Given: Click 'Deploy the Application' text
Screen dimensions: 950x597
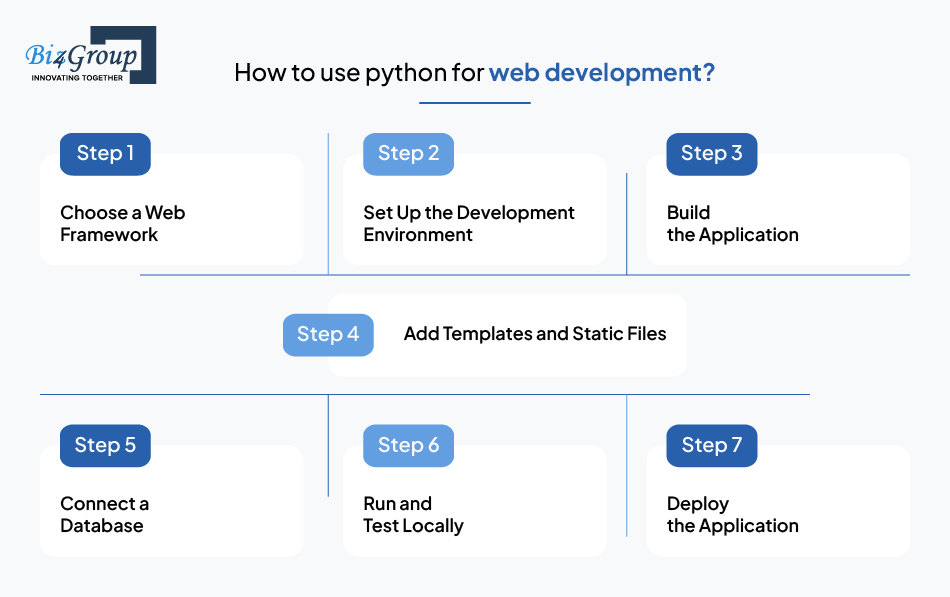Looking at the screenshot, I should click(732, 515).
